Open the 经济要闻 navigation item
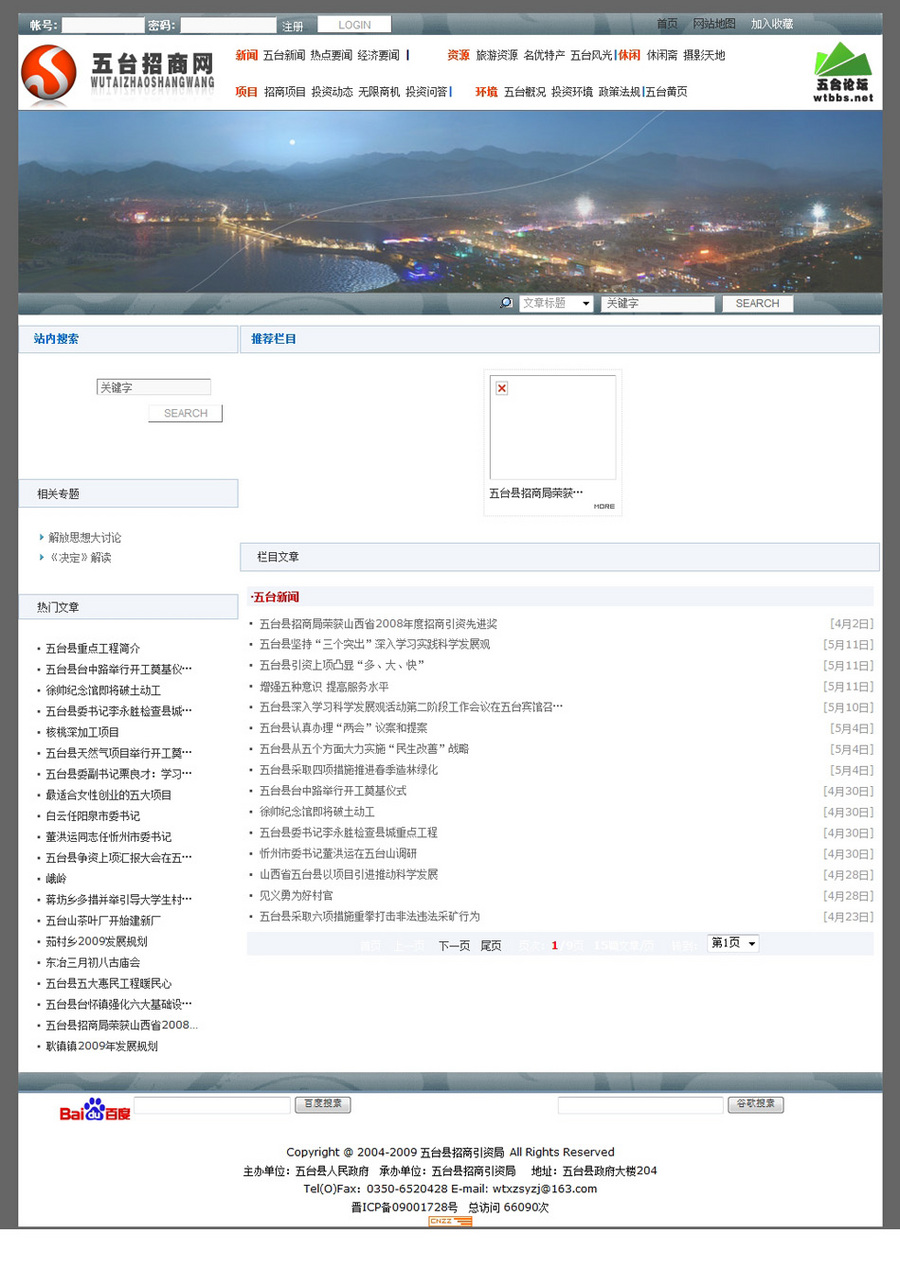This screenshot has width=900, height=1270. [x=378, y=56]
